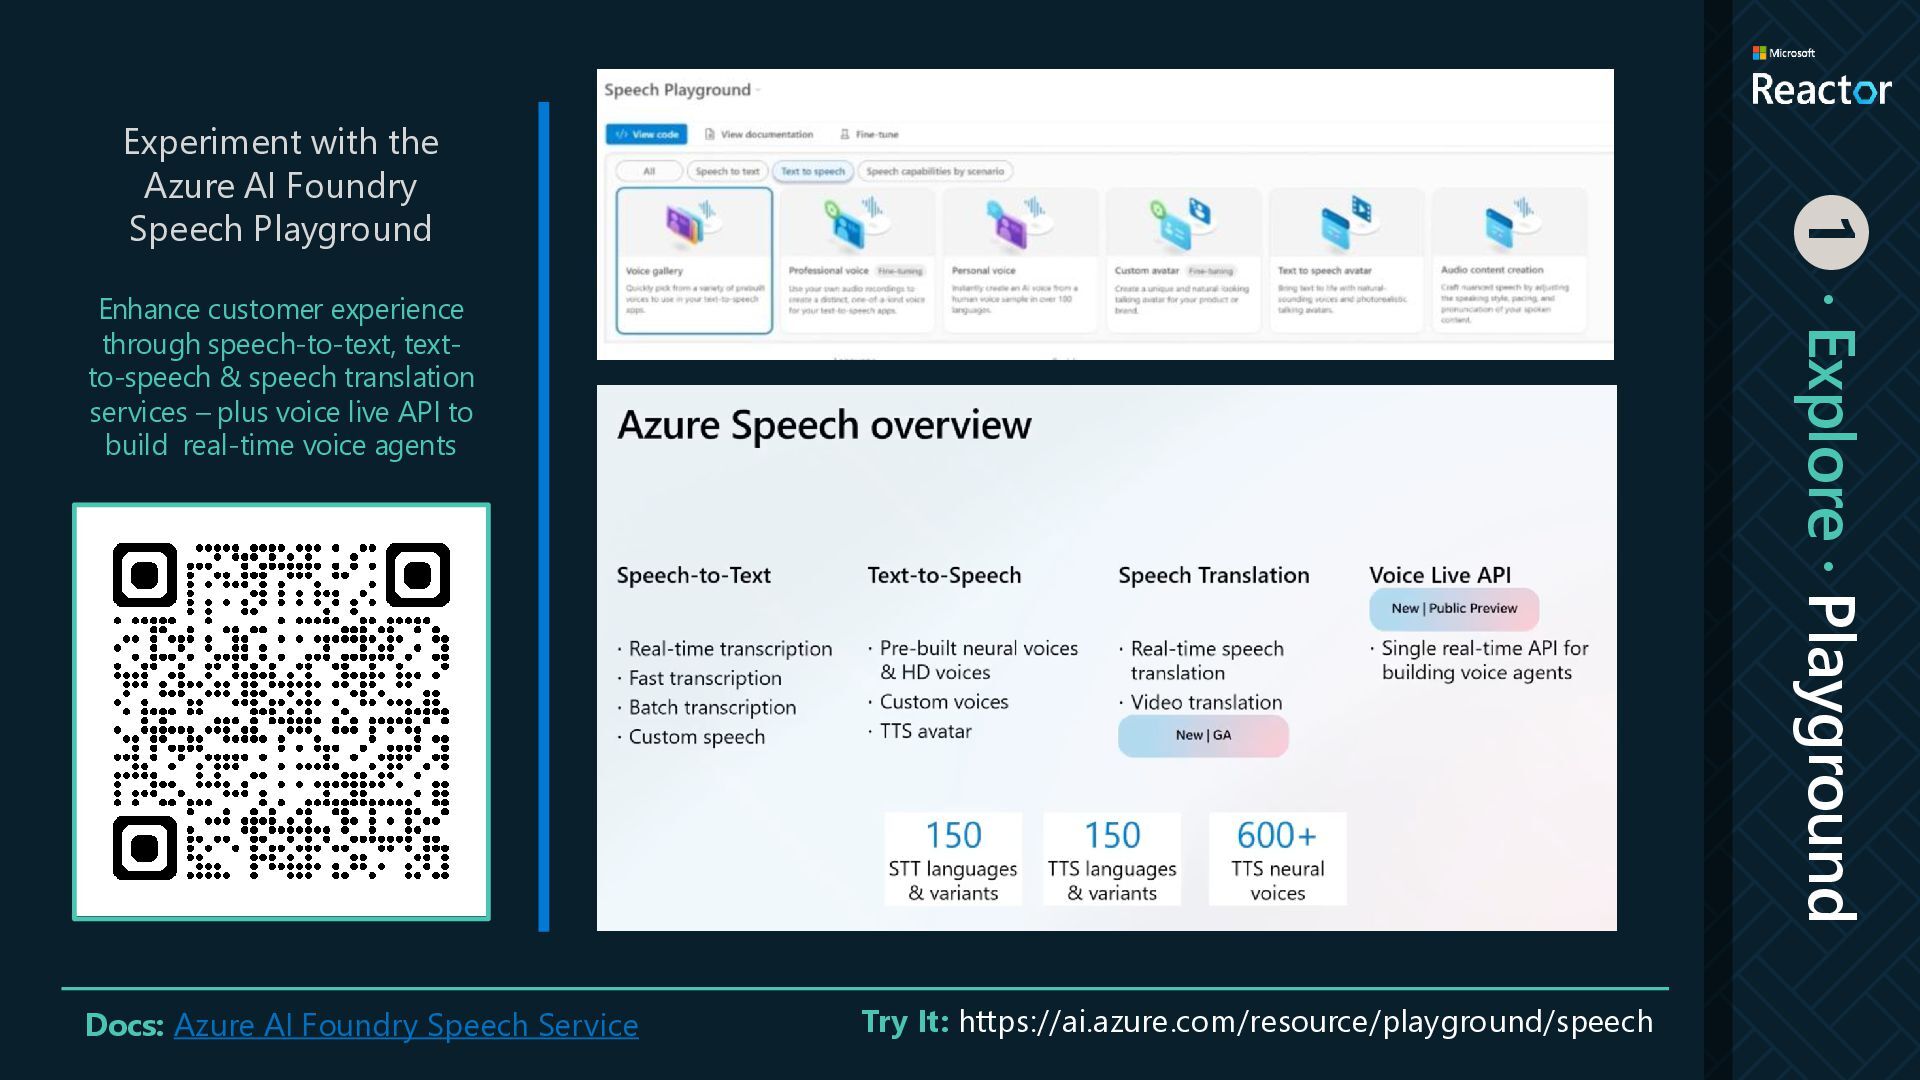
Task: Click the New | Public Preview badge
Action: pos(1454,609)
